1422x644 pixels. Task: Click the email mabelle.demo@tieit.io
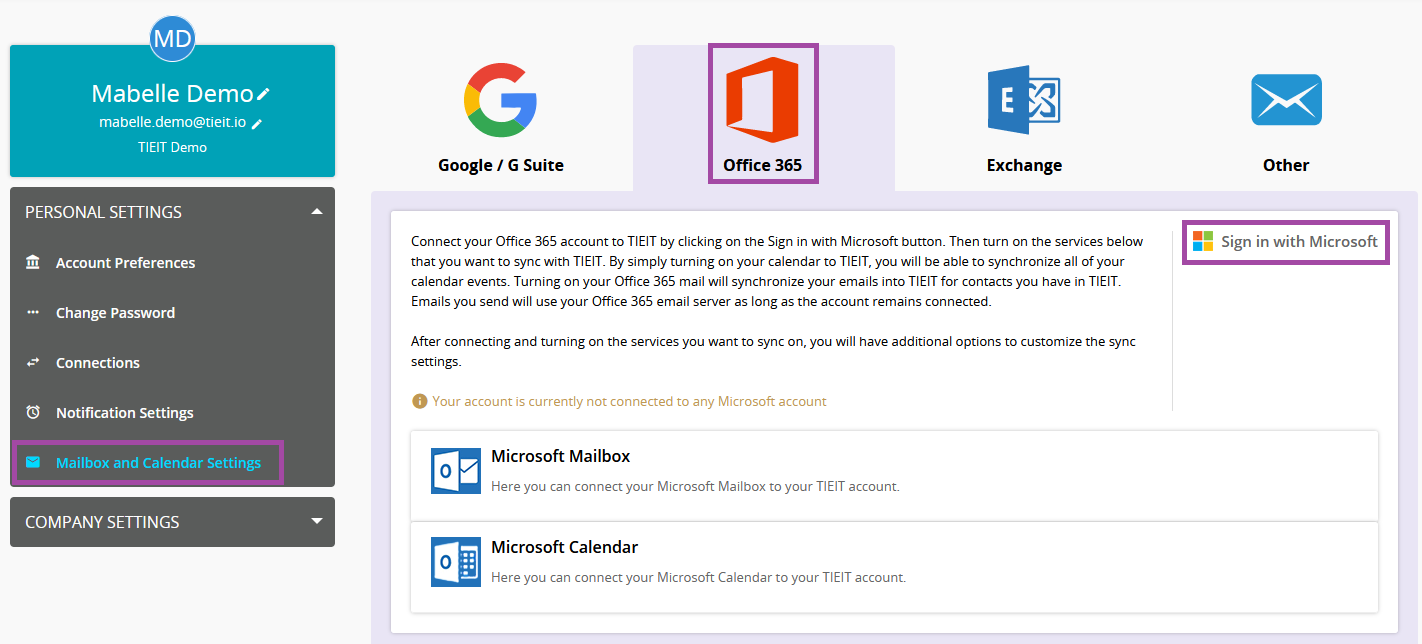172,122
